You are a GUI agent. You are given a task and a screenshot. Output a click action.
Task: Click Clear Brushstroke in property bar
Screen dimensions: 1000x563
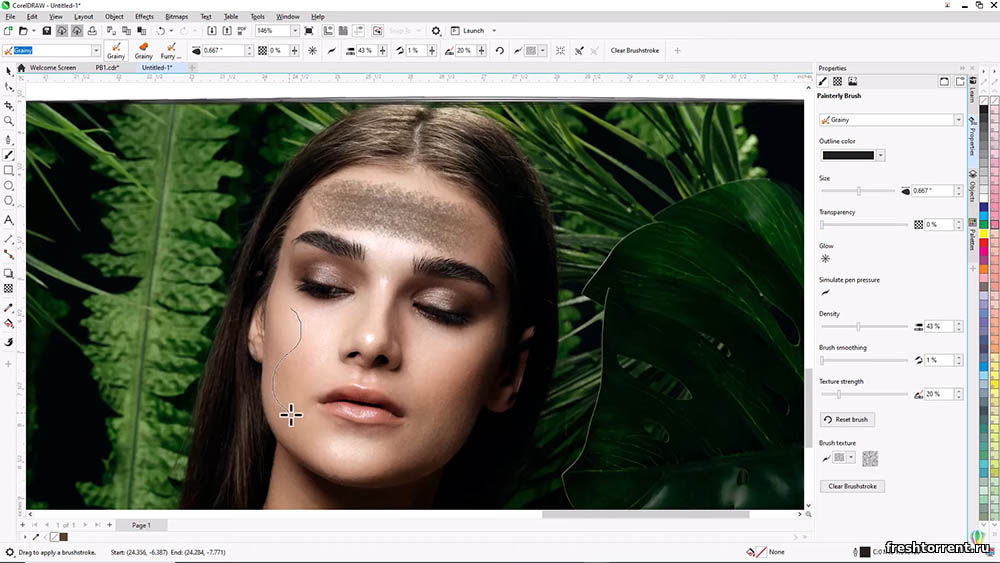click(x=635, y=50)
